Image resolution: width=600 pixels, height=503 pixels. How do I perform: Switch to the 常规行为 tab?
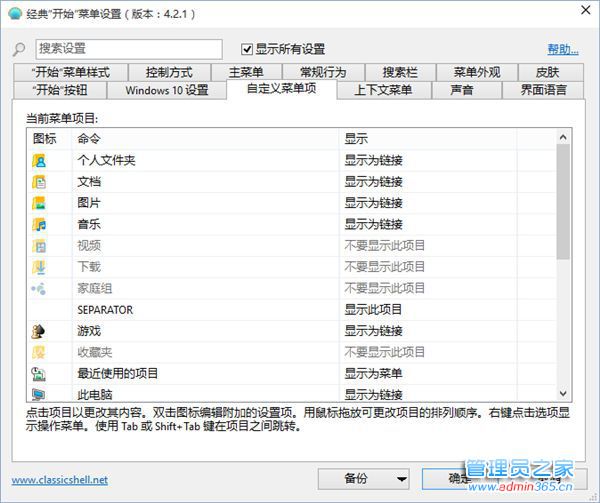click(x=323, y=72)
